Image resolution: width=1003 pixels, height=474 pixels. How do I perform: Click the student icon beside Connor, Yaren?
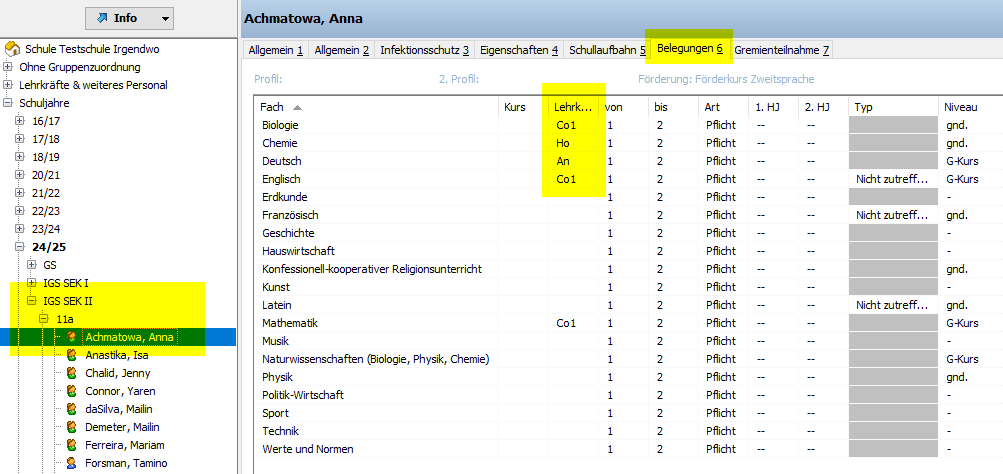72,391
